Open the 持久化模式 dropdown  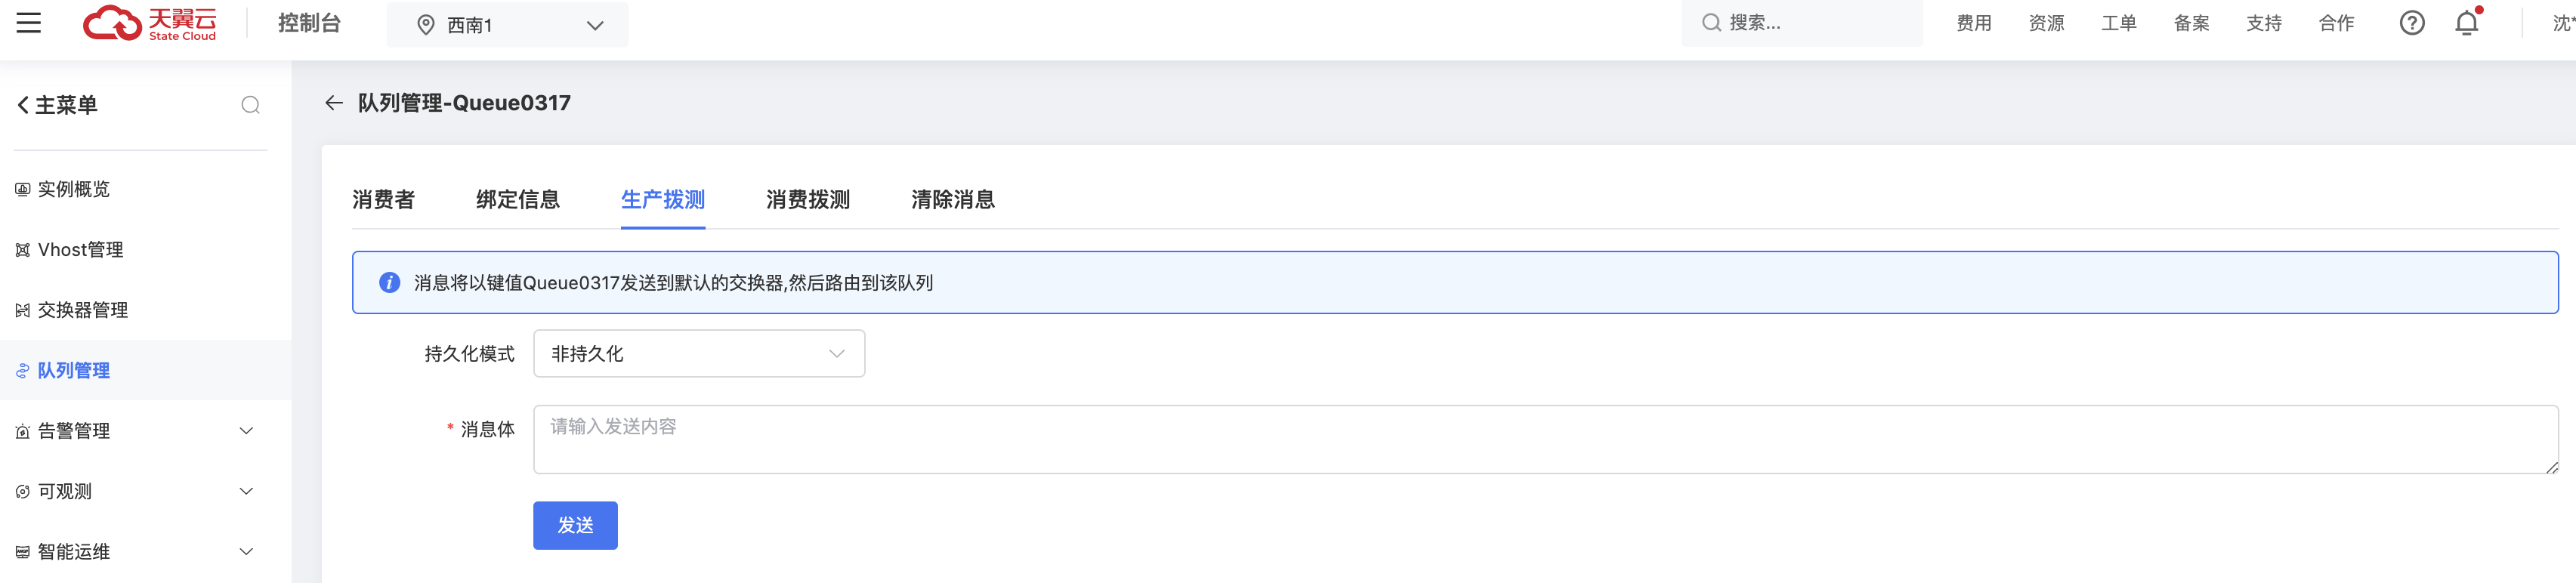pos(698,354)
